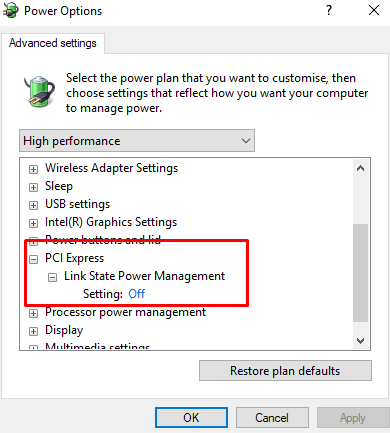Expand the Display settings node
390x433 pixels.
(x=33, y=331)
